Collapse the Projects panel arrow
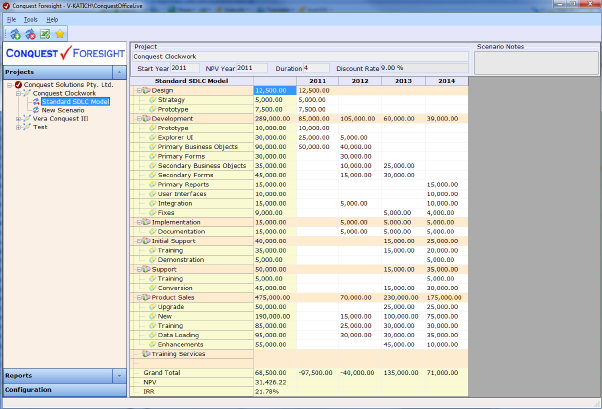The height and width of the screenshot is (409, 602). [x=119, y=72]
